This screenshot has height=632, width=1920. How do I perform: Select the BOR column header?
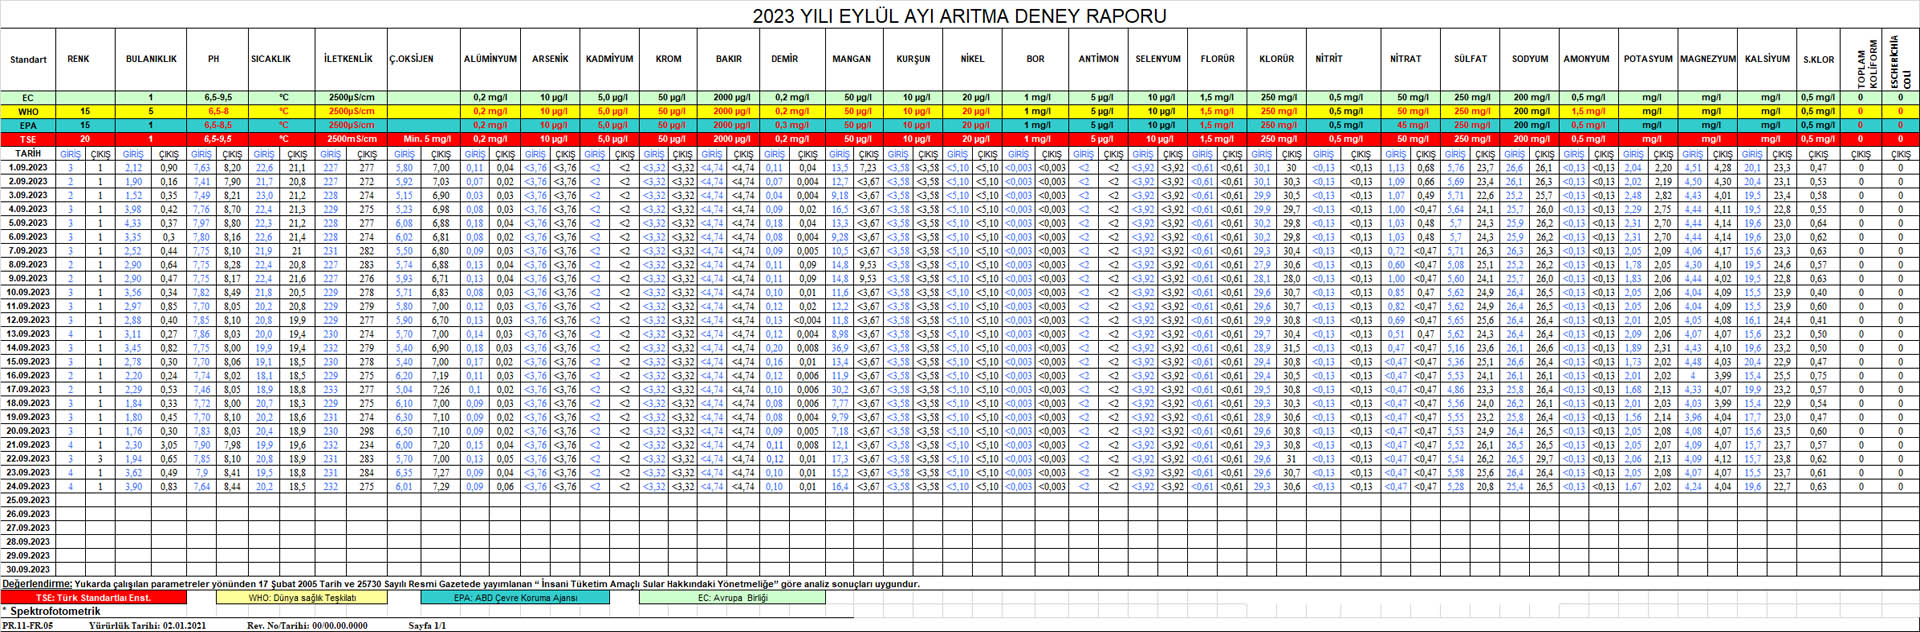pos(1035,59)
